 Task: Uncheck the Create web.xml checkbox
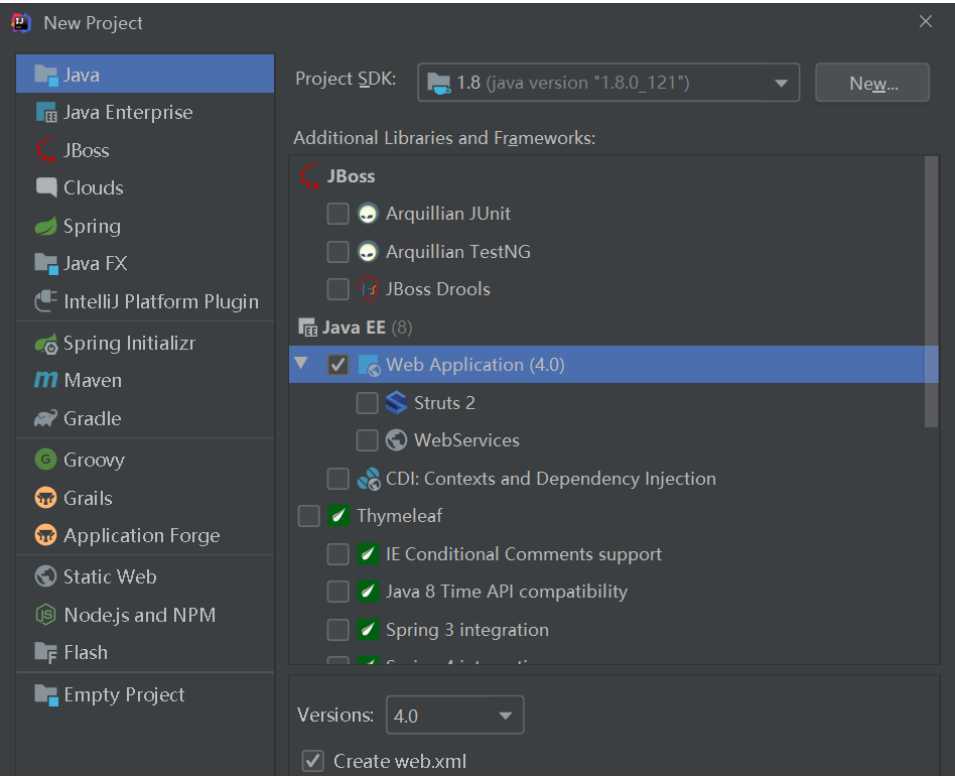313,761
